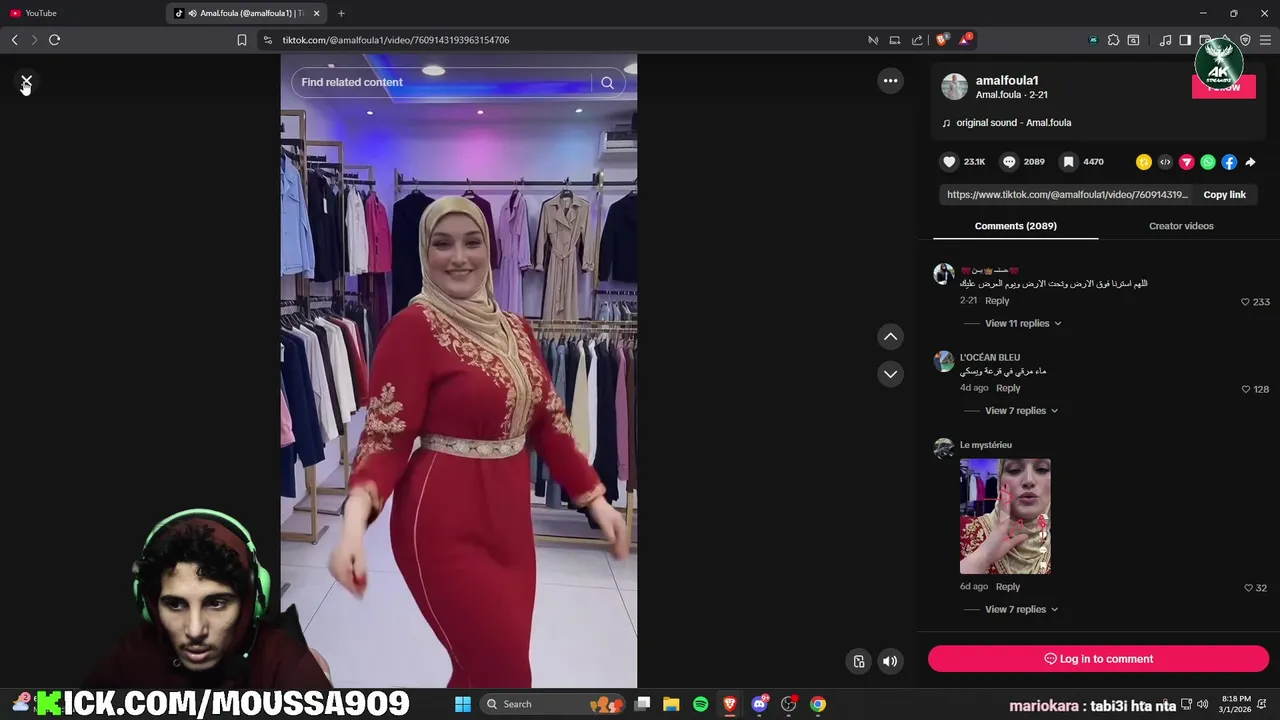
Task: Go to the previous video
Action: pyautogui.click(x=890, y=337)
